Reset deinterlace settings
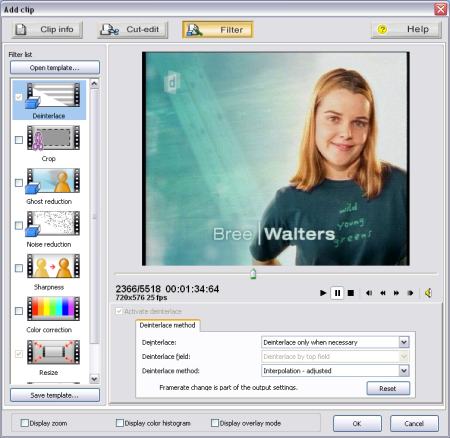This screenshot has height=438, width=450. pos(388,388)
